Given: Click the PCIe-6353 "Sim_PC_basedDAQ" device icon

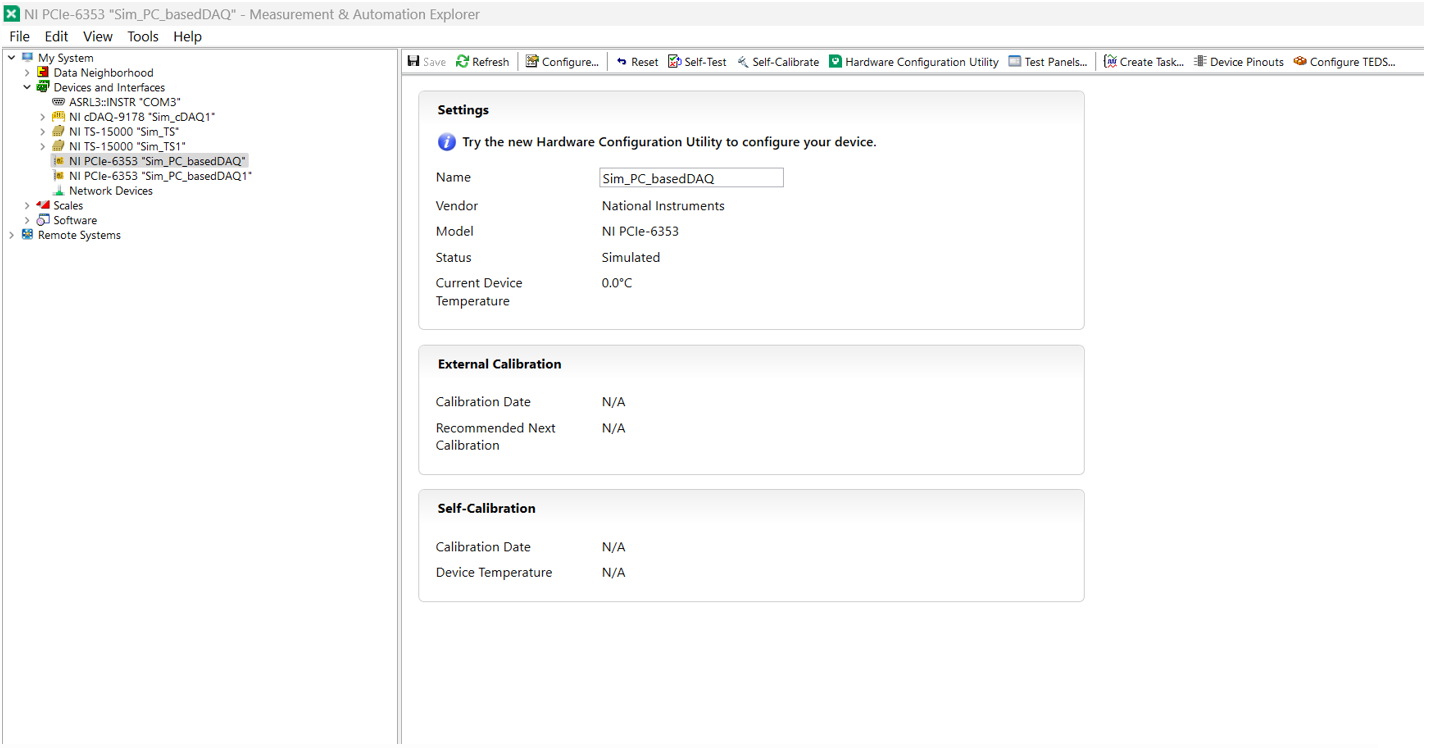Looking at the screenshot, I should pyautogui.click(x=59, y=161).
